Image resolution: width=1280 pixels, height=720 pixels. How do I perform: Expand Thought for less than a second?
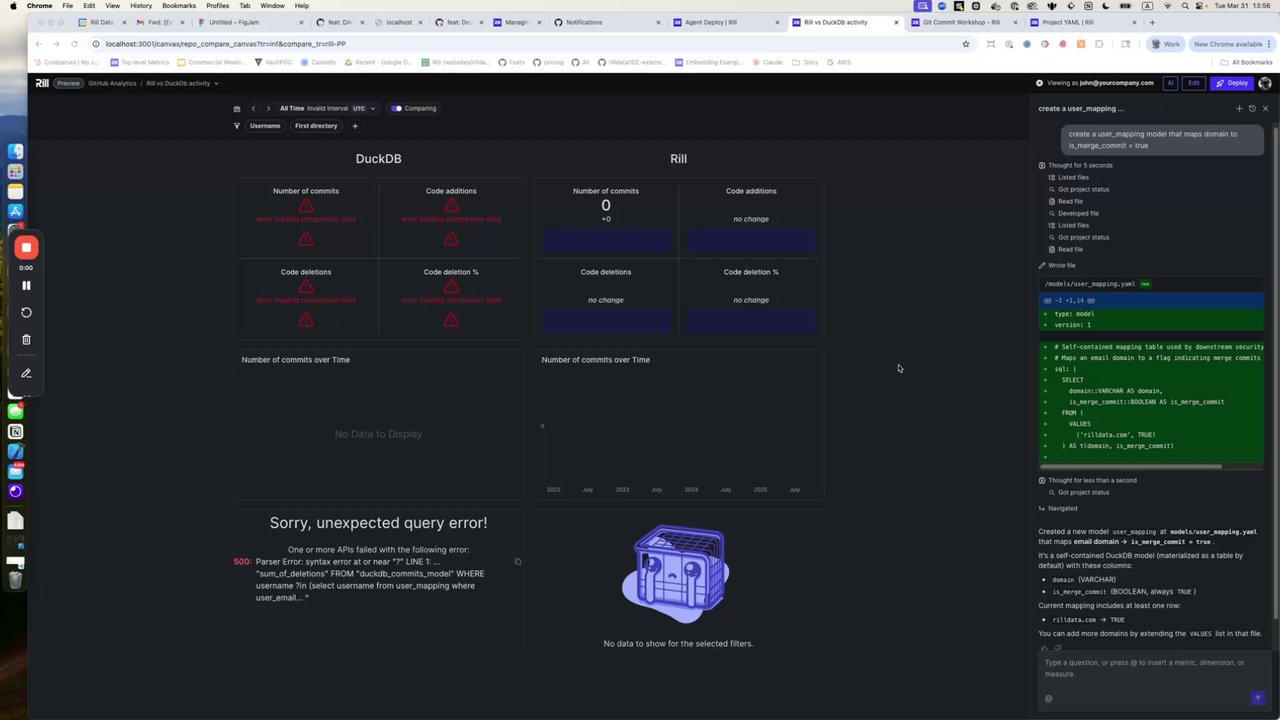coord(1088,480)
